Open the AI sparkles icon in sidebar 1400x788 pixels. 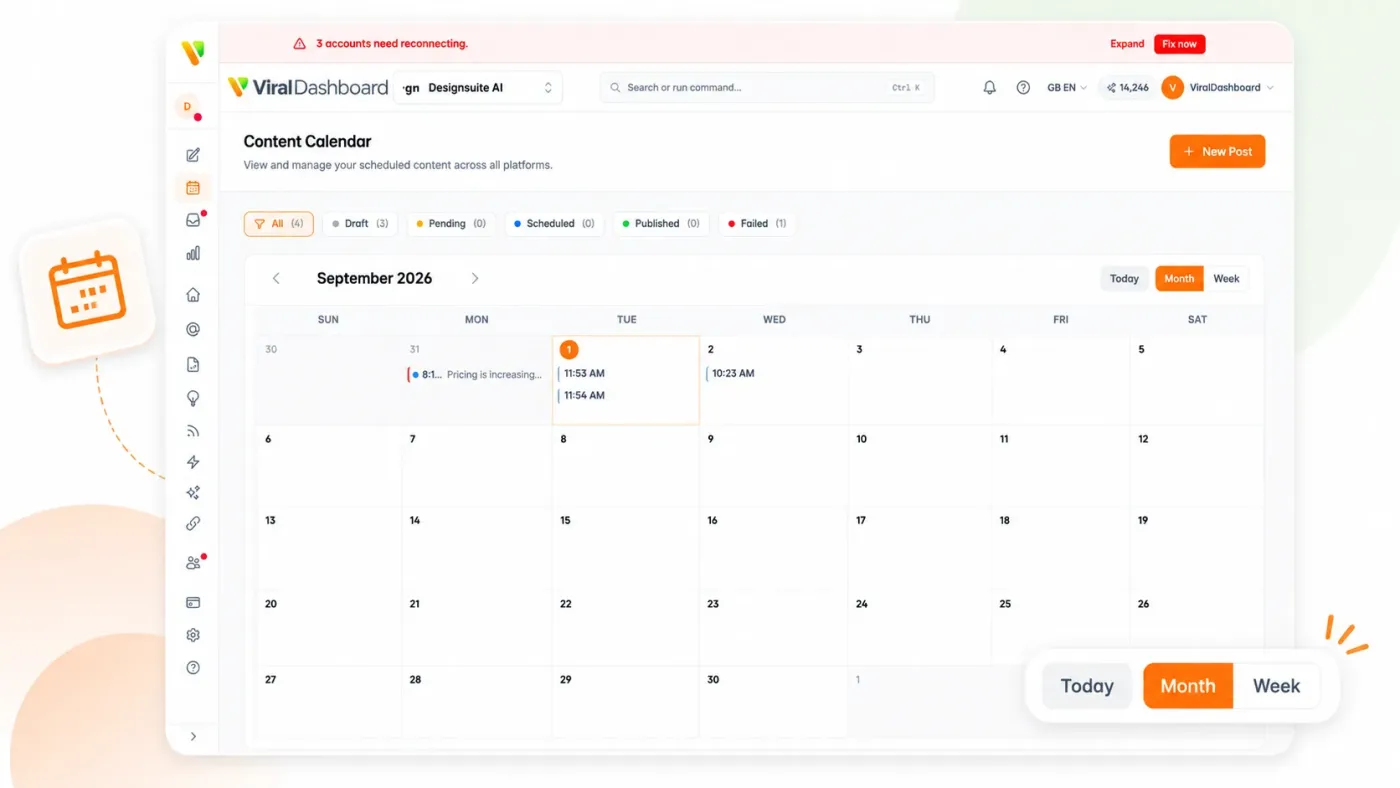[x=193, y=493]
